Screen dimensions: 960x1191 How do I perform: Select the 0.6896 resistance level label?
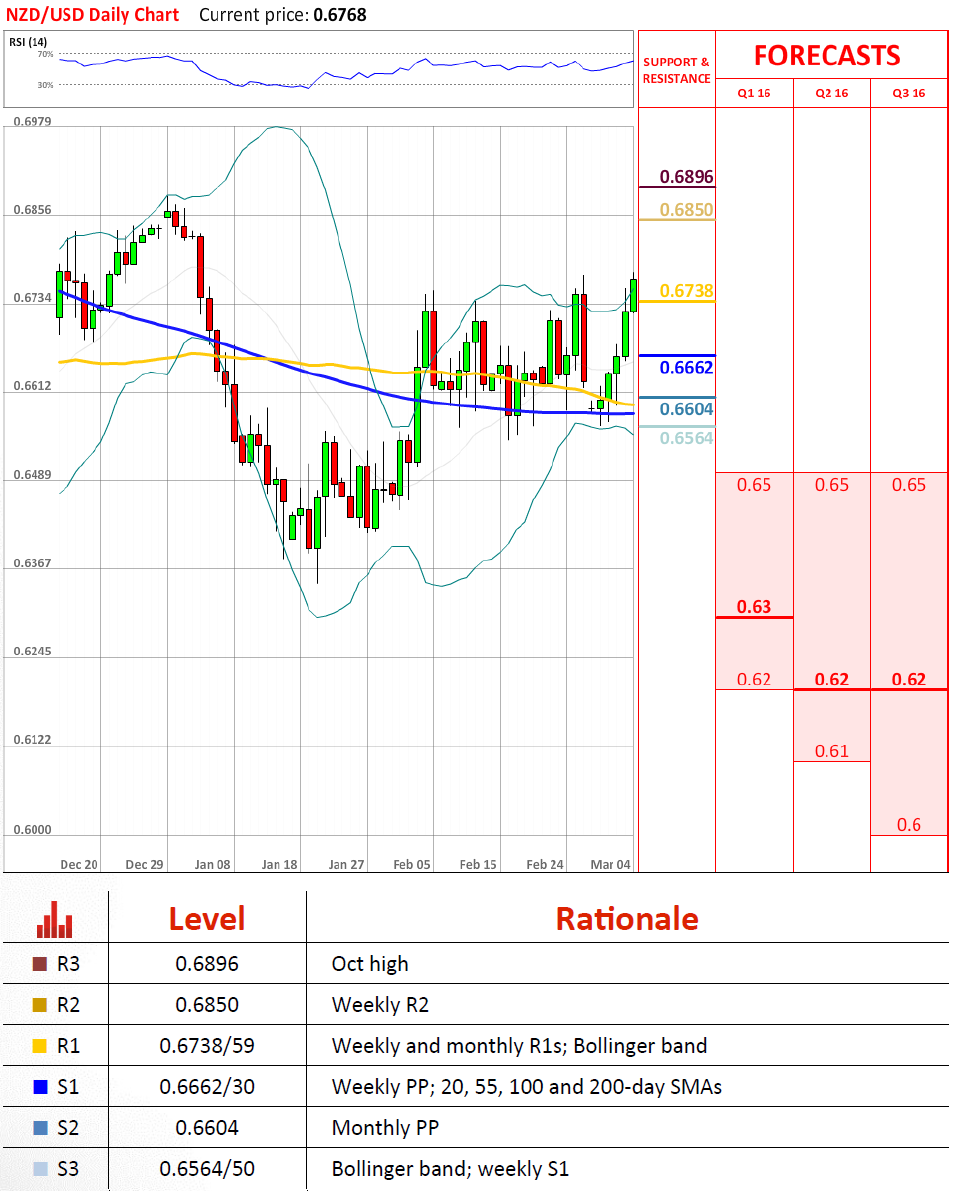point(687,177)
